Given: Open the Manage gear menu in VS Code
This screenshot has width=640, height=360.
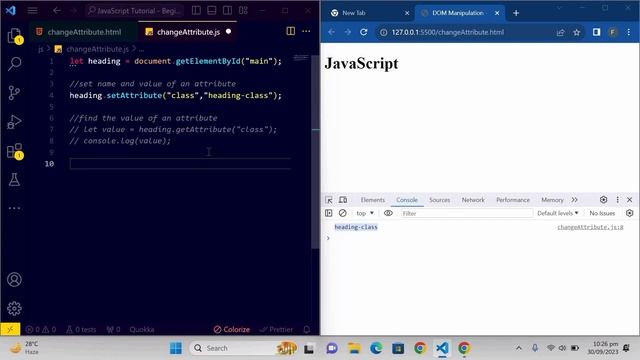Looking at the screenshot, I should click(x=14, y=308).
